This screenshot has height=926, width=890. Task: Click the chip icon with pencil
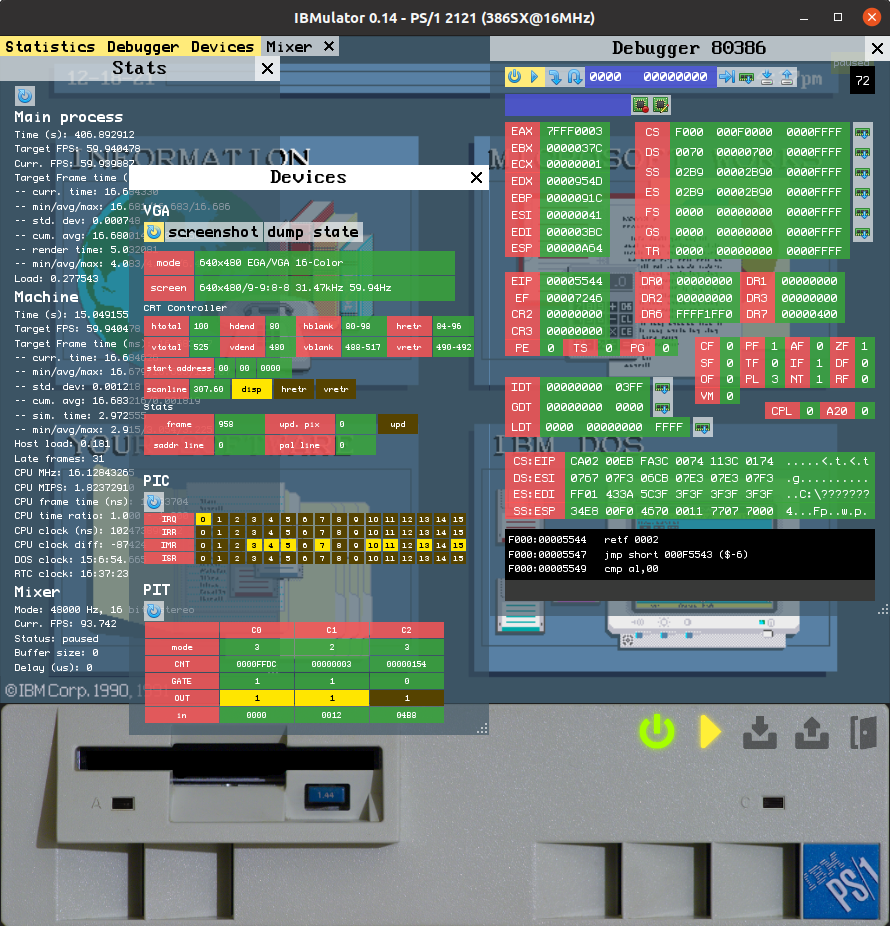(661, 105)
